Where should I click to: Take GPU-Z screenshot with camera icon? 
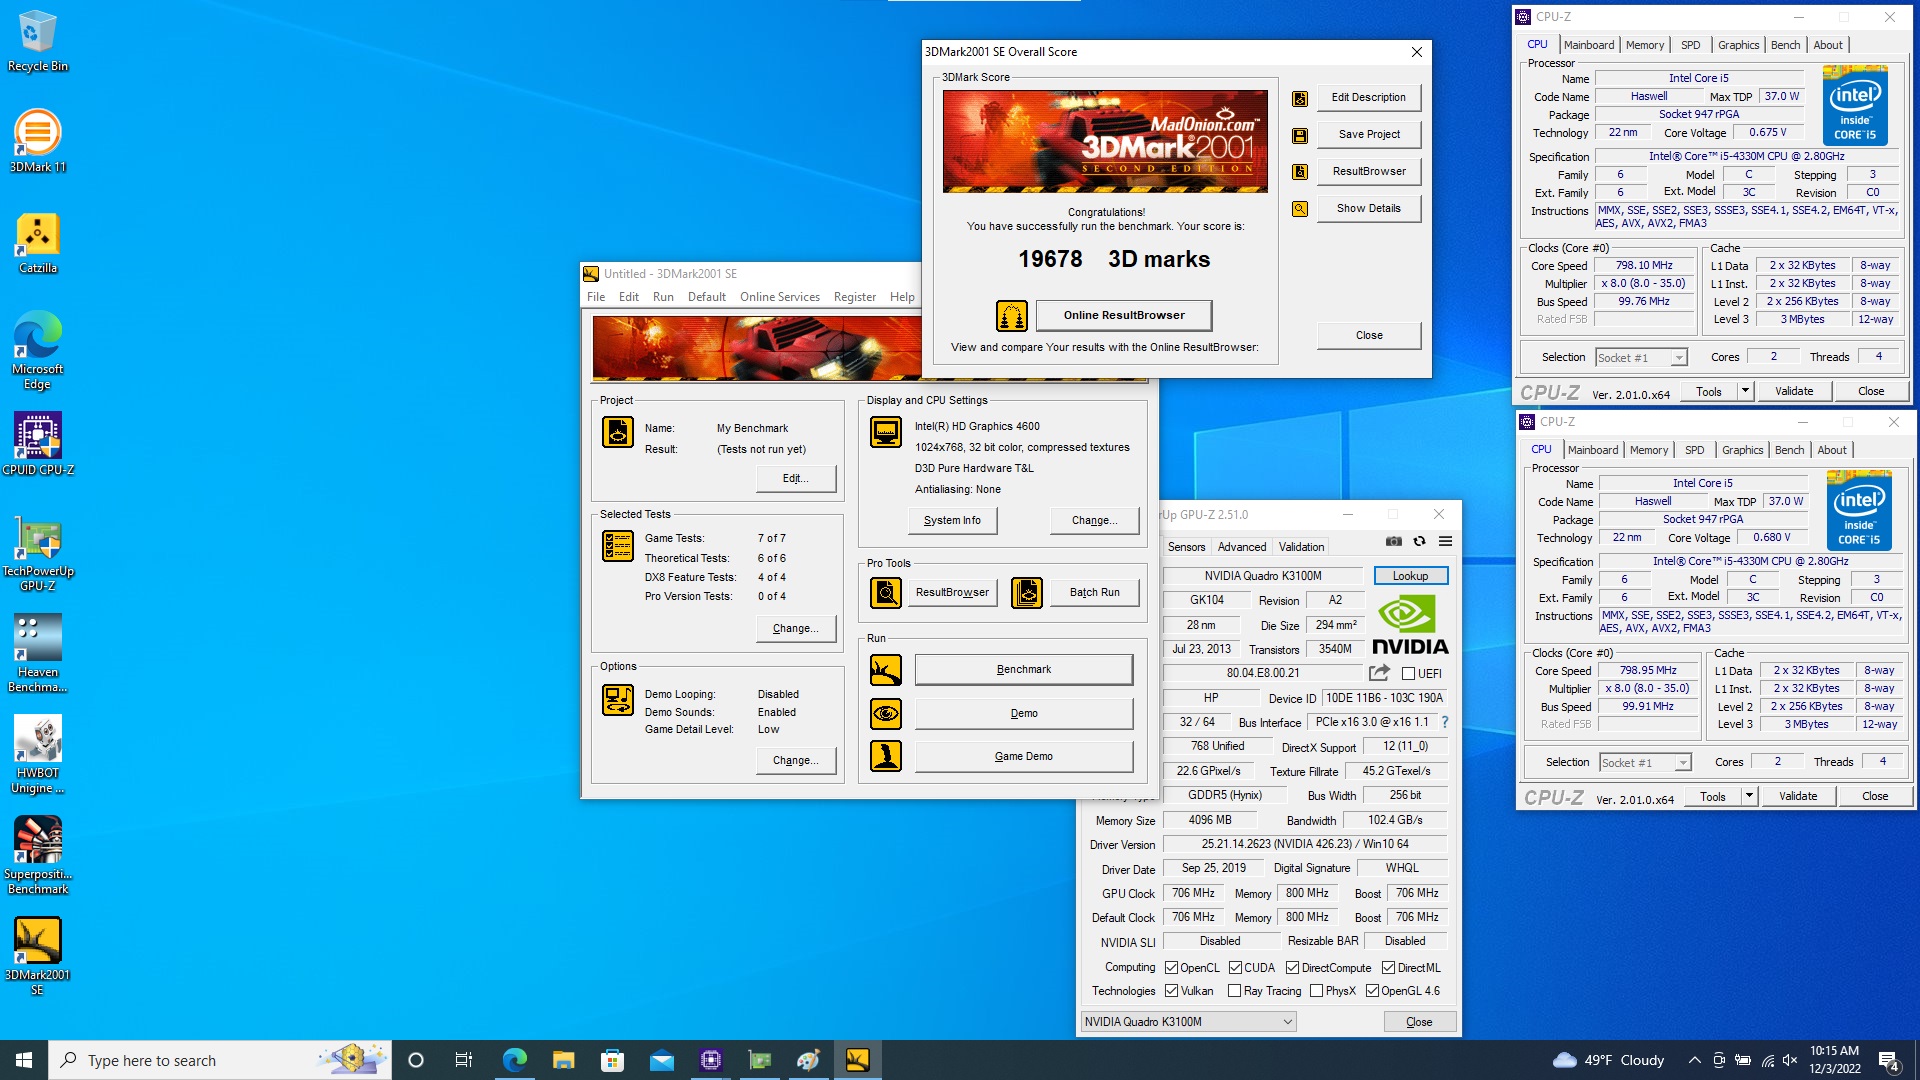1394,541
